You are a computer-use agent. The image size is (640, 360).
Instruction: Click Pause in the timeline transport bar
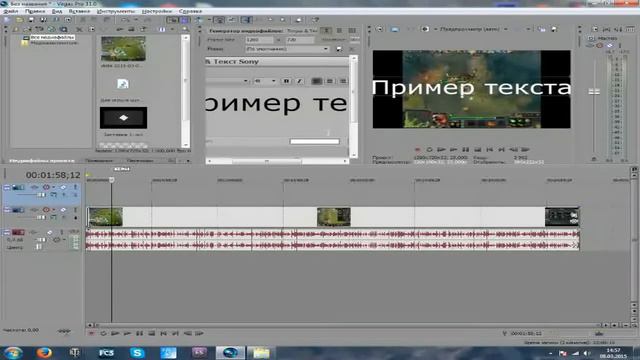point(139,333)
